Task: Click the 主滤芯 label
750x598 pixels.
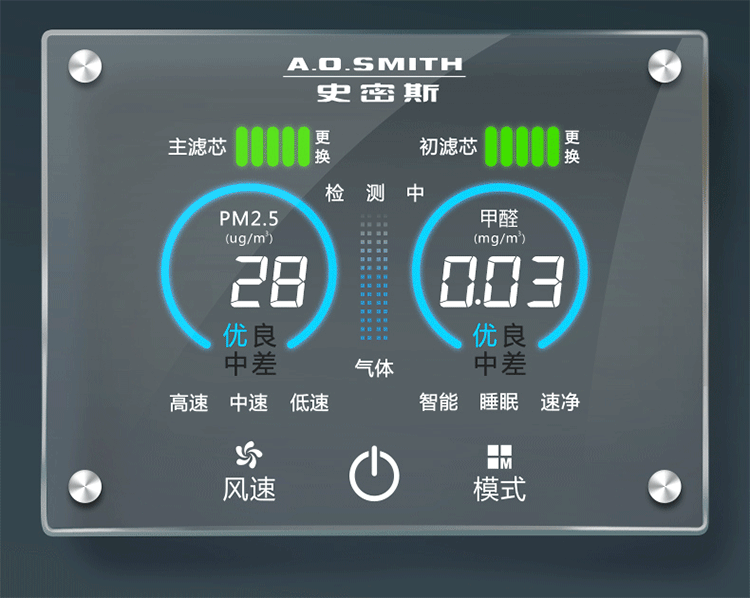Action: [x=197, y=147]
